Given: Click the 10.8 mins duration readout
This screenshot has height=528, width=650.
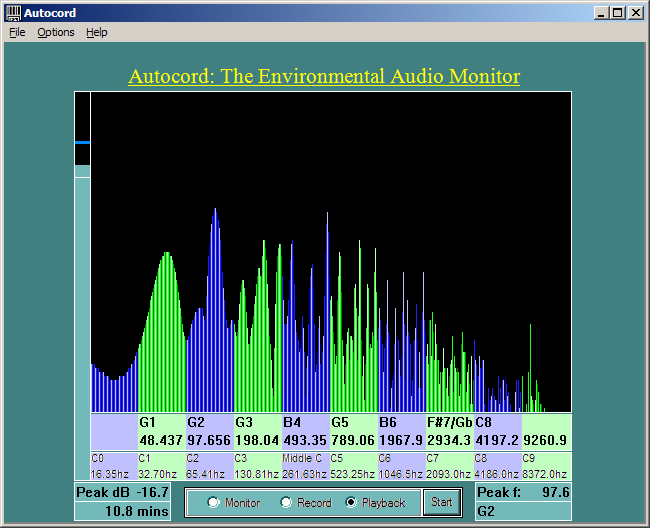Looking at the screenshot, I should point(122,511).
